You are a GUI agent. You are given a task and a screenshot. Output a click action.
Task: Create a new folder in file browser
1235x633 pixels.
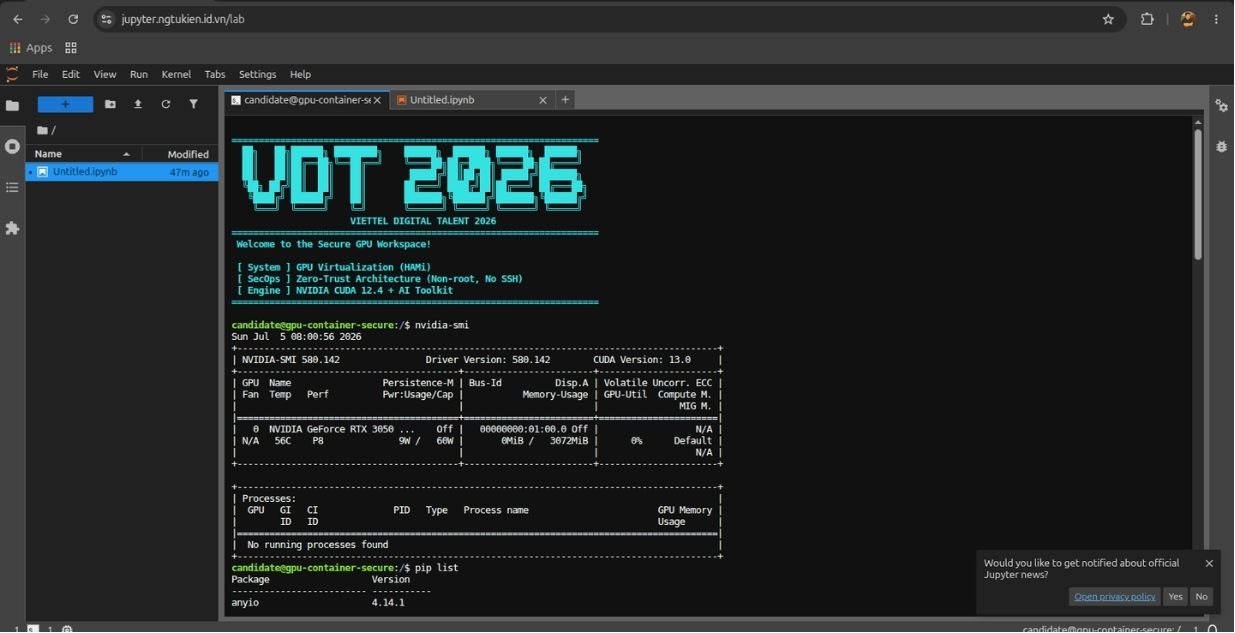[110, 104]
